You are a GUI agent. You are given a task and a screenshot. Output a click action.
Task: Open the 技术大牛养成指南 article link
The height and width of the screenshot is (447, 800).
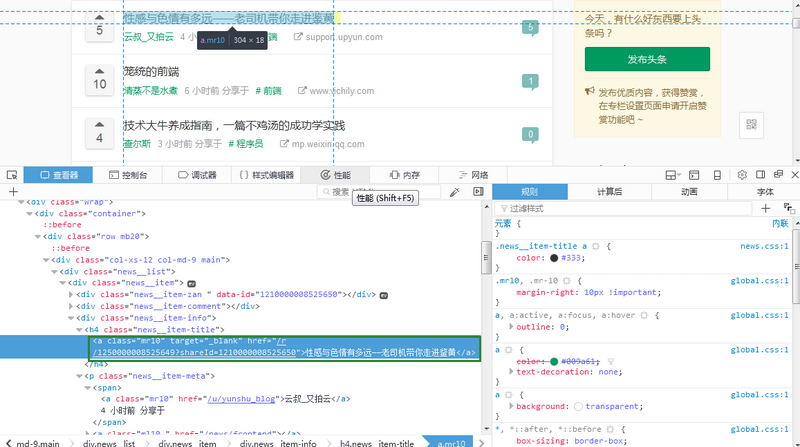pos(234,125)
